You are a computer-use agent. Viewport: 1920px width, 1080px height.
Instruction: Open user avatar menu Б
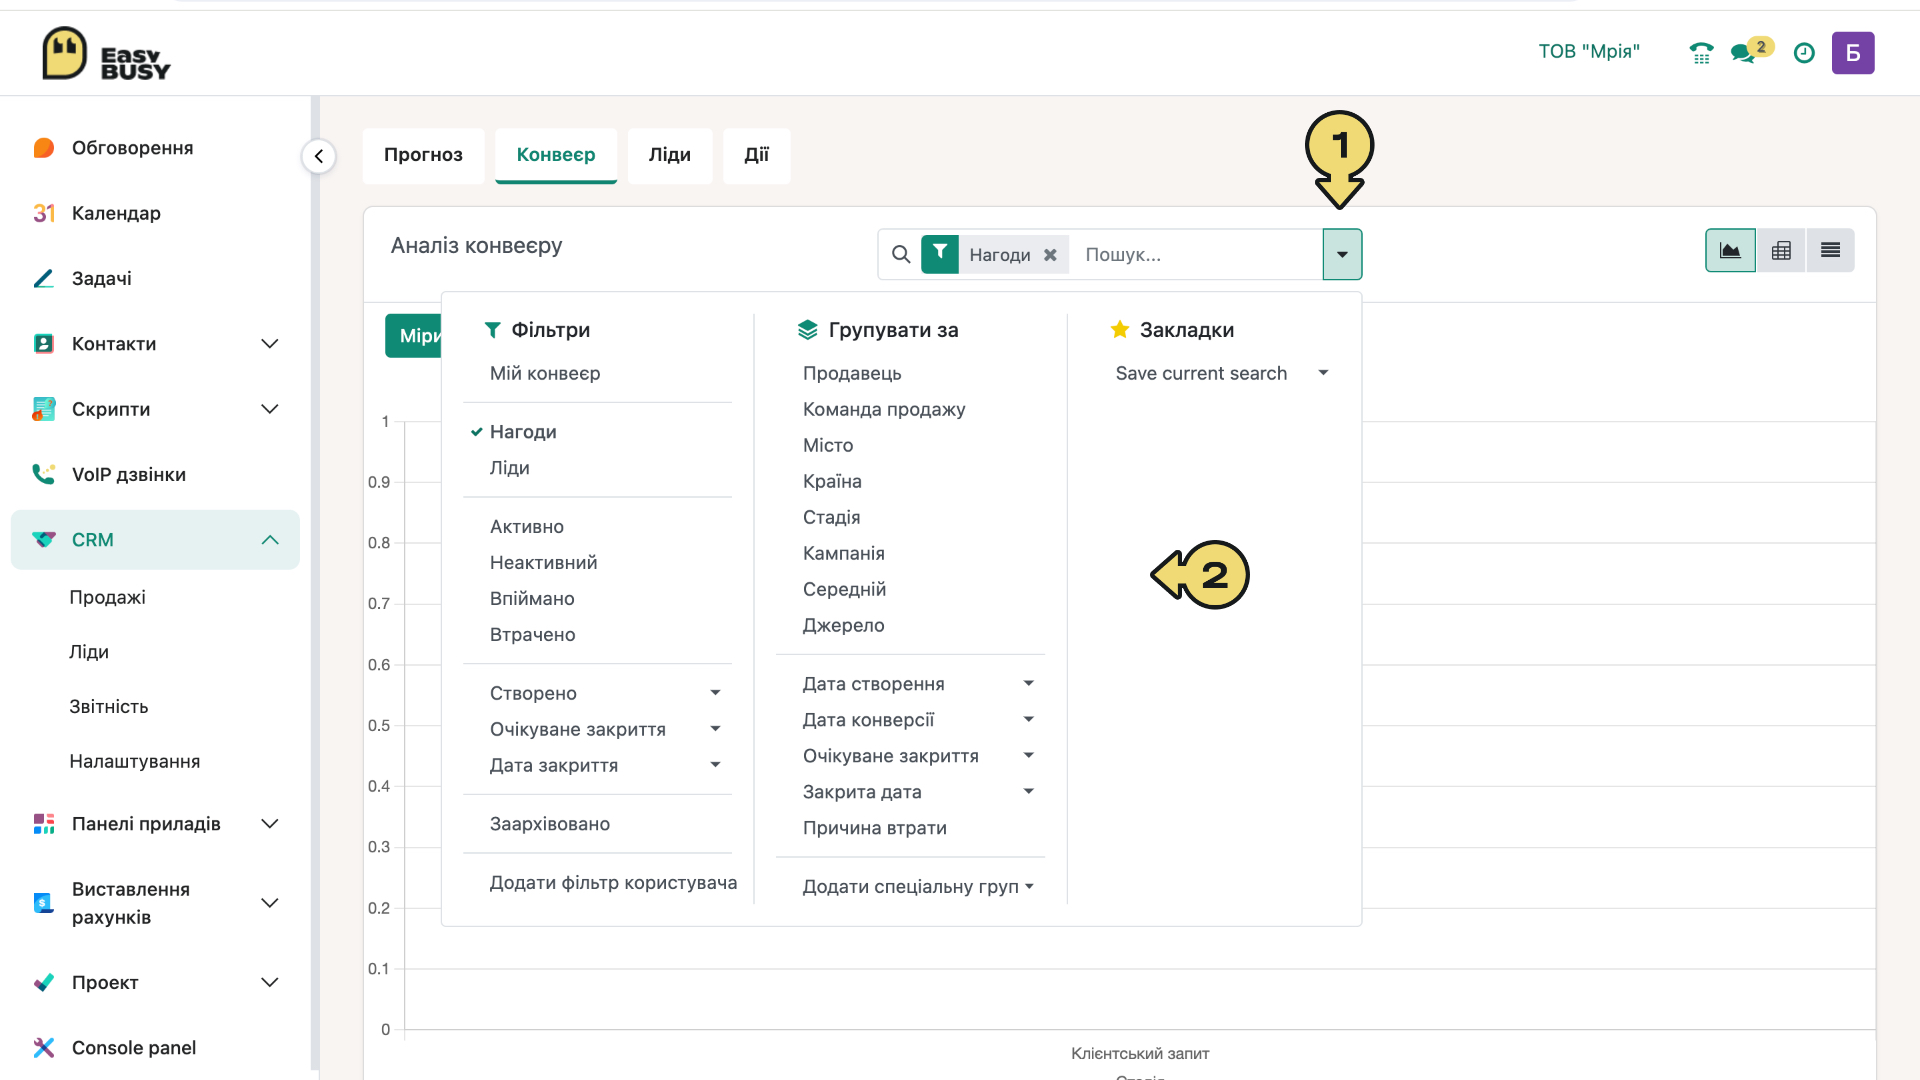pyautogui.click(x=1853, y=53)
